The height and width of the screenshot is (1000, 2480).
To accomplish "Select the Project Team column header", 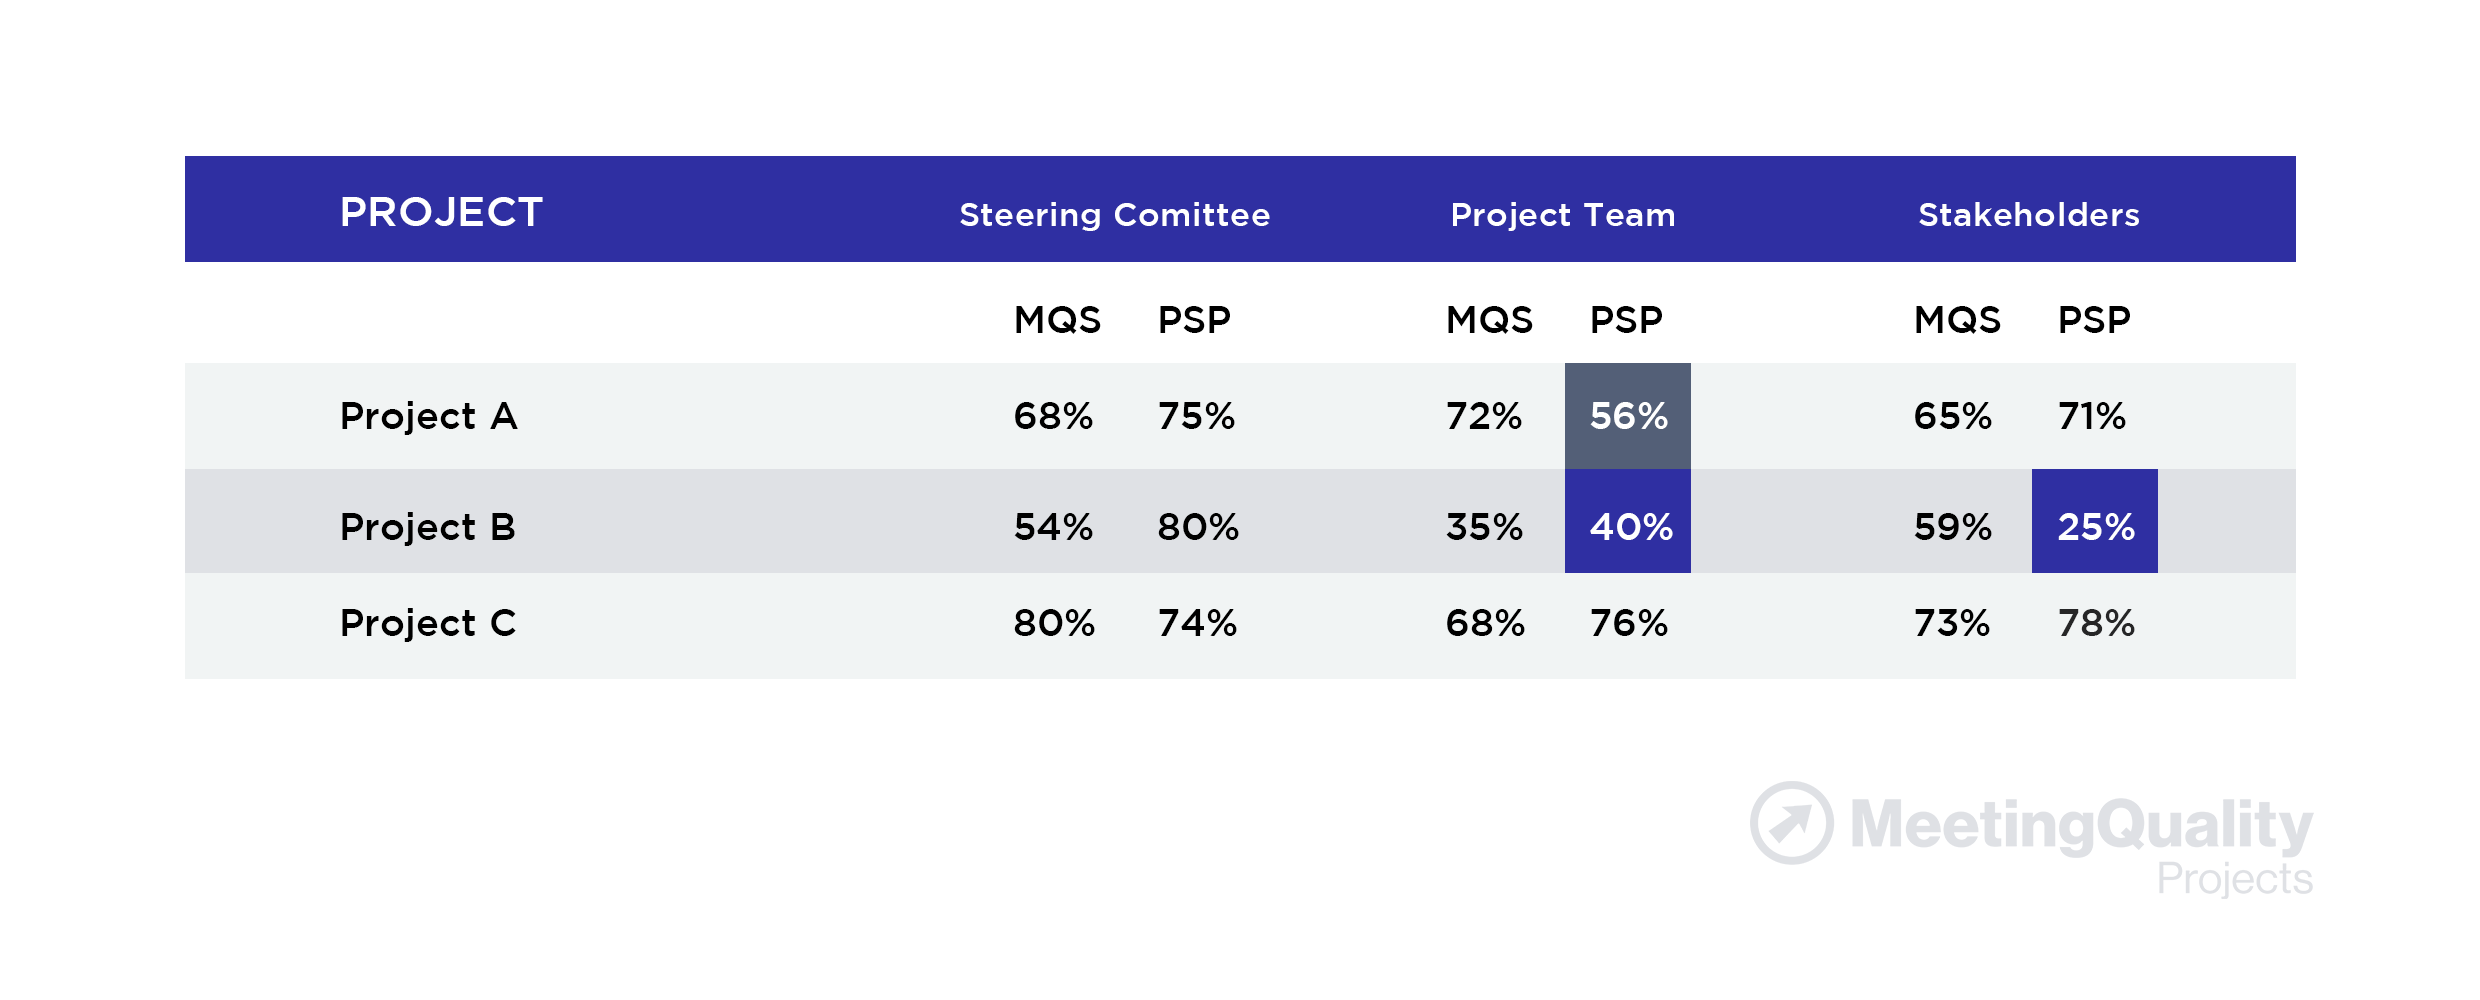I will (x=1562, y=214).
